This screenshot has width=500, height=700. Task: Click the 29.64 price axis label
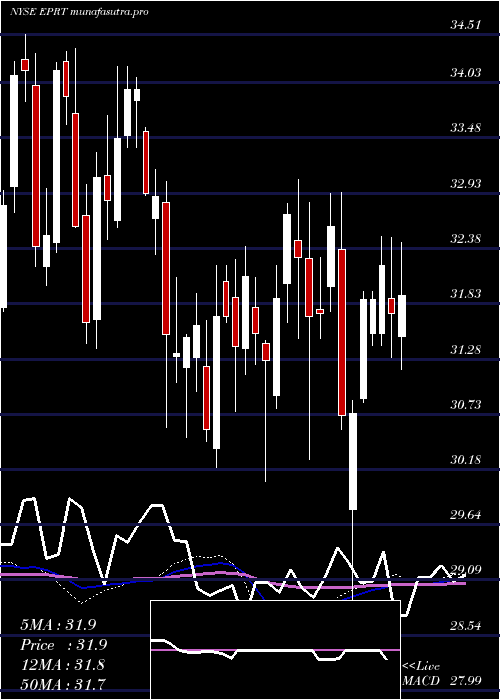click(465, 515)
